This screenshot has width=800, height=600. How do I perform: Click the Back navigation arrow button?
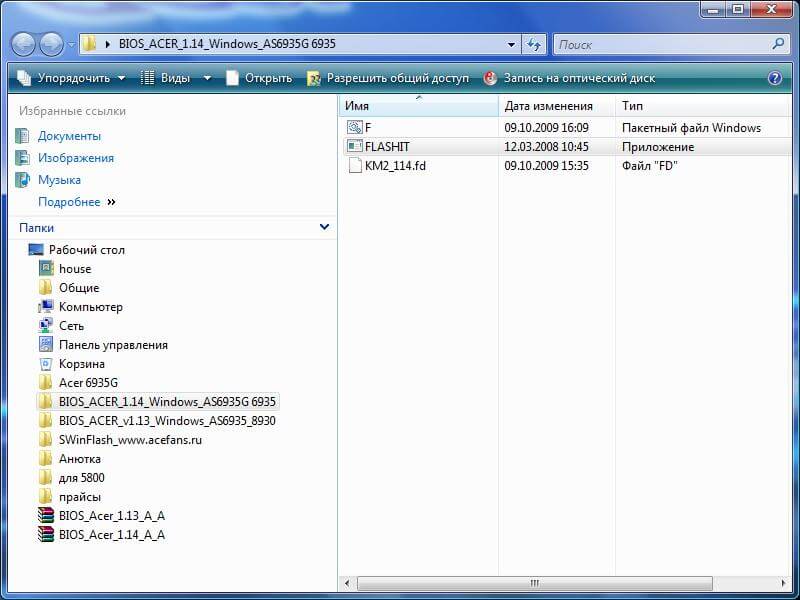tap(24, 44)
